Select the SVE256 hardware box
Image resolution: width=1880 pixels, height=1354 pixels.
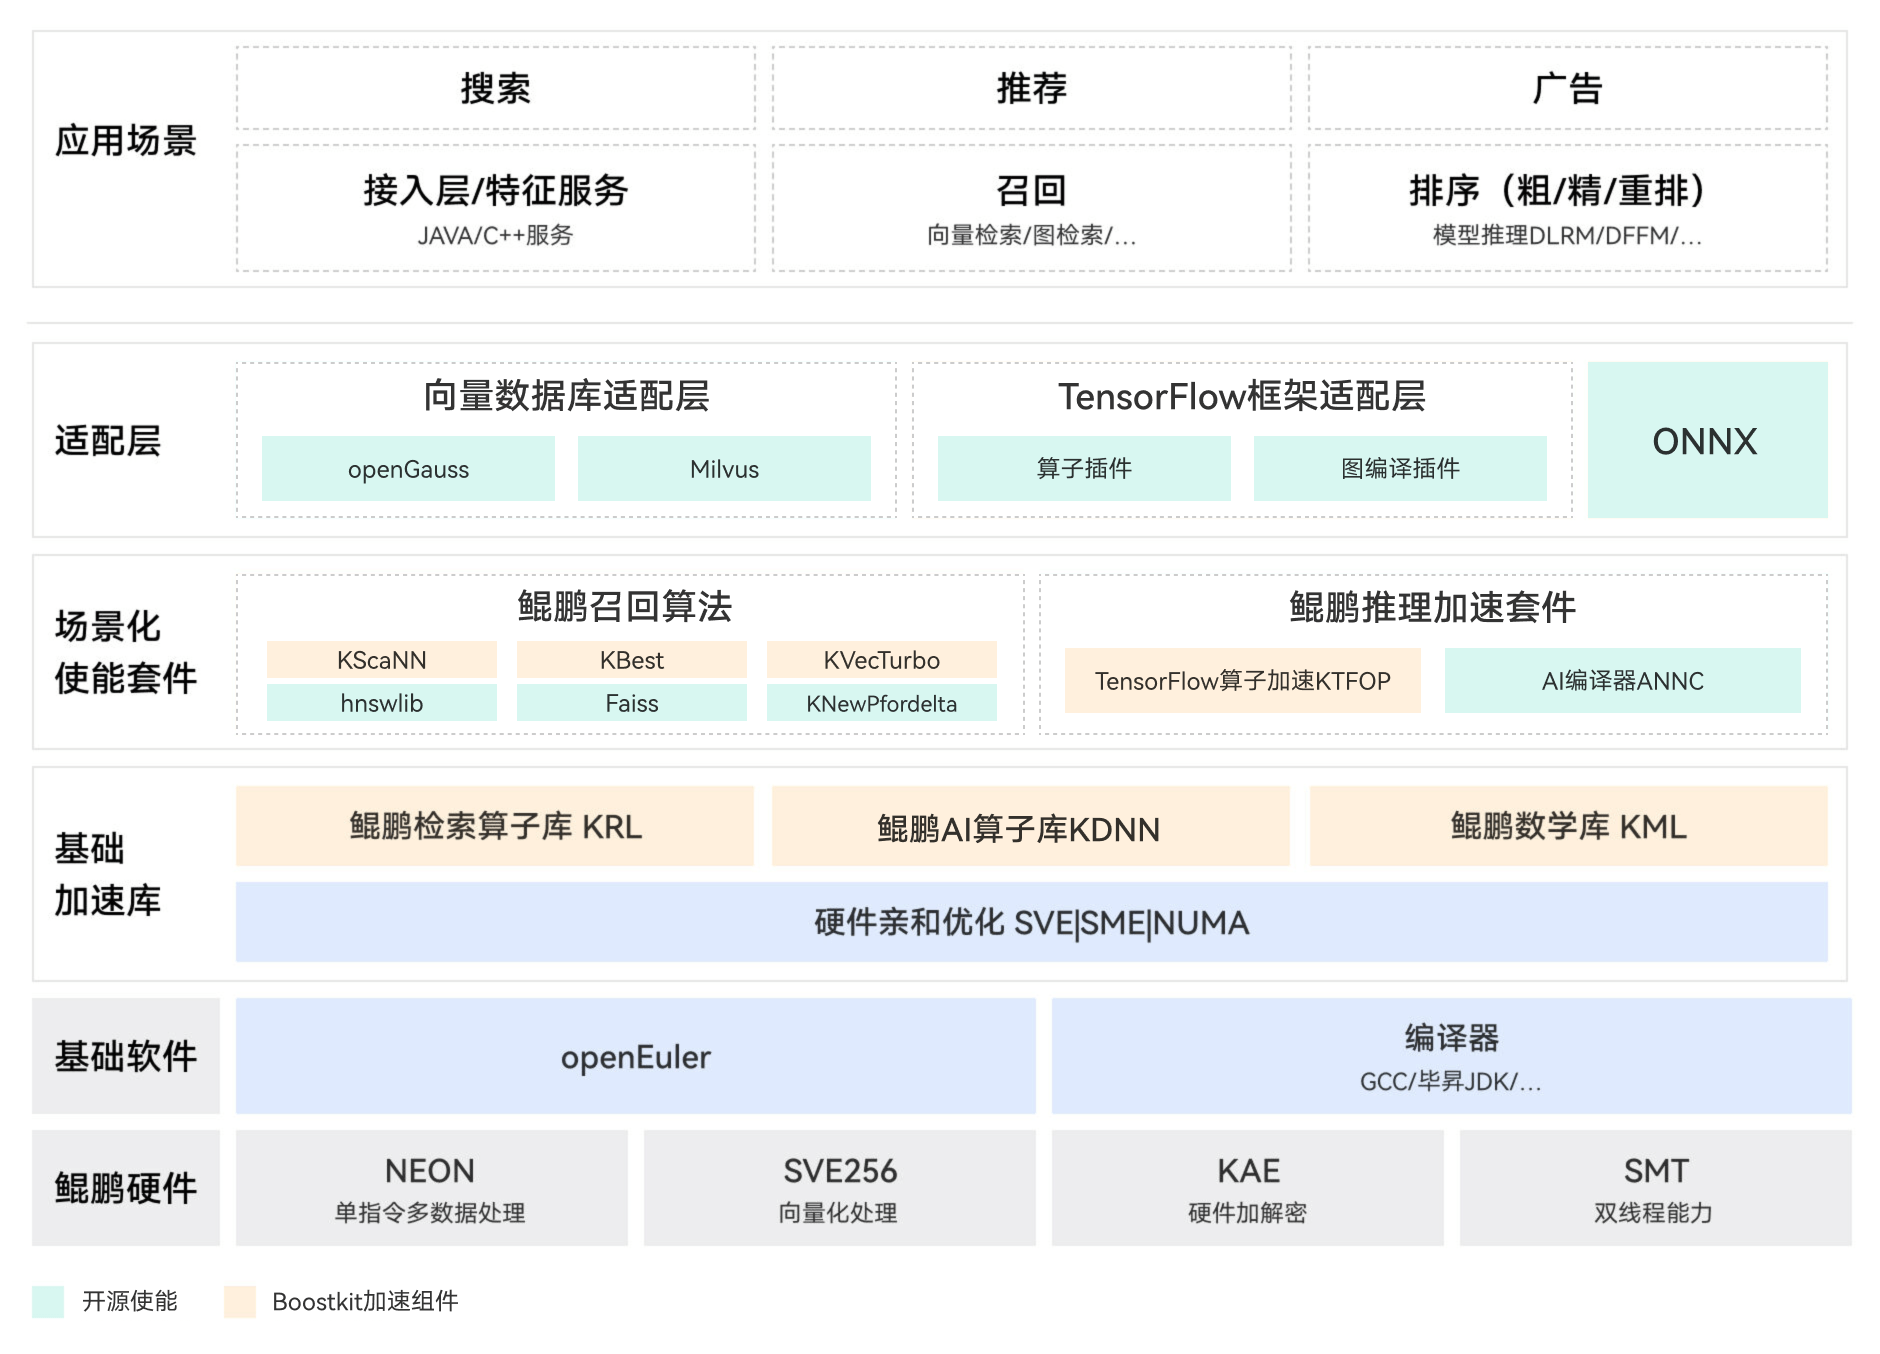click(x=839, y=1188)
